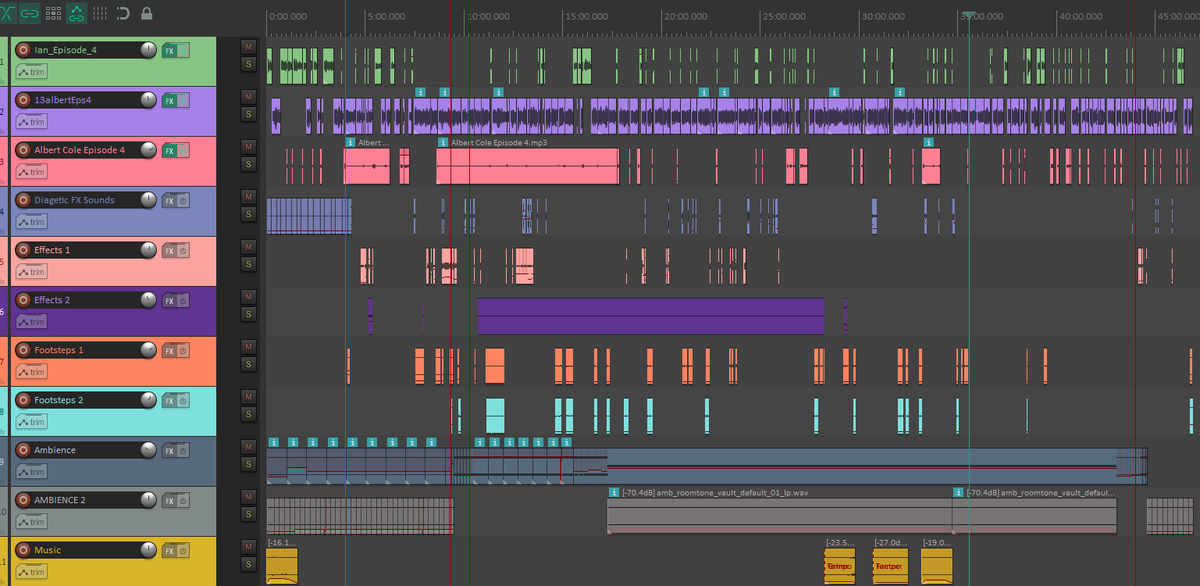Arm Albert Cole Episode 4 track for recording

tap(23, 150)
